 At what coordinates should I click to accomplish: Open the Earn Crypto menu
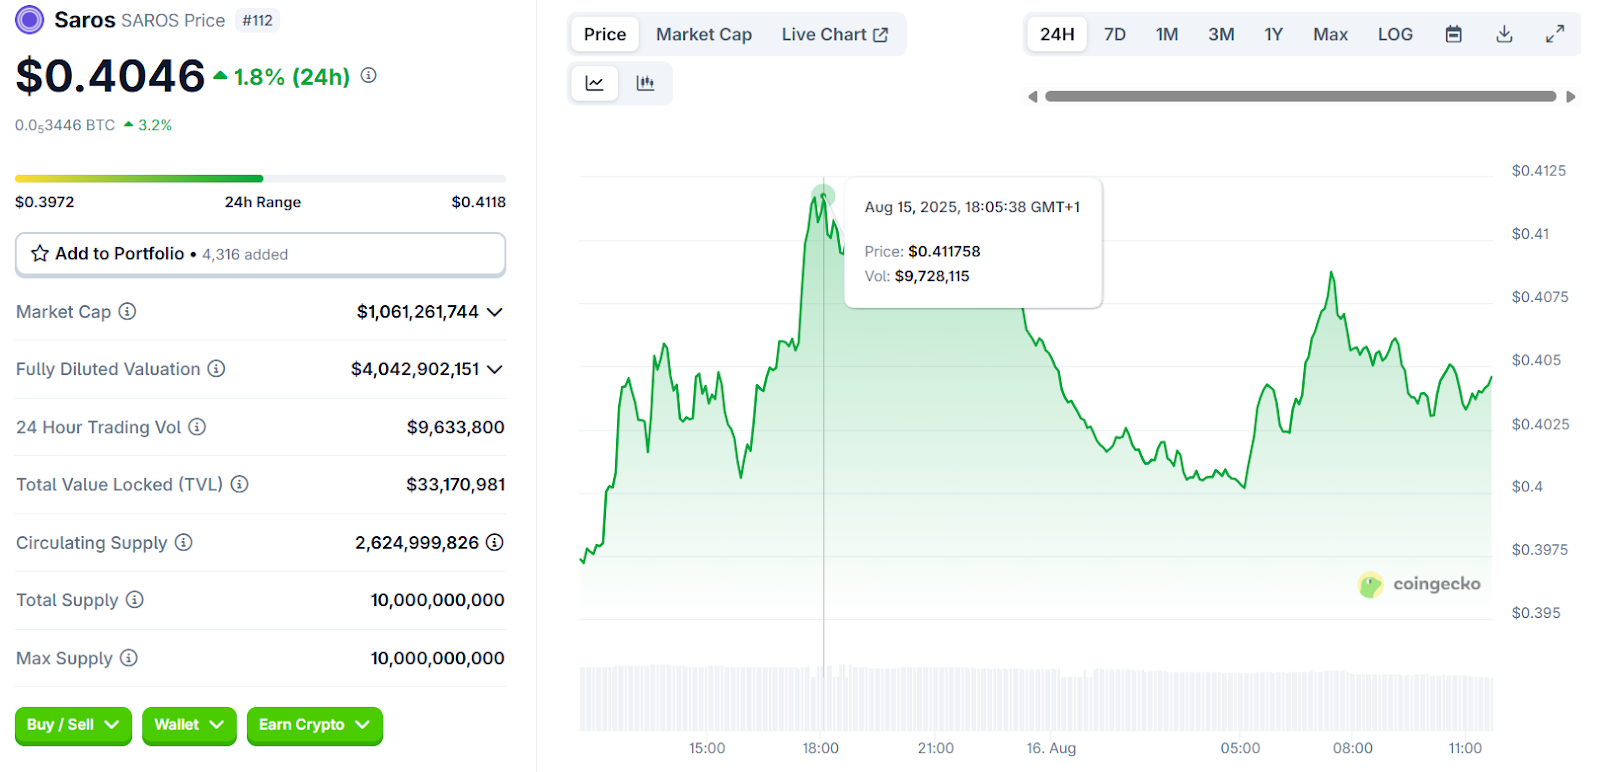(314, 725)
